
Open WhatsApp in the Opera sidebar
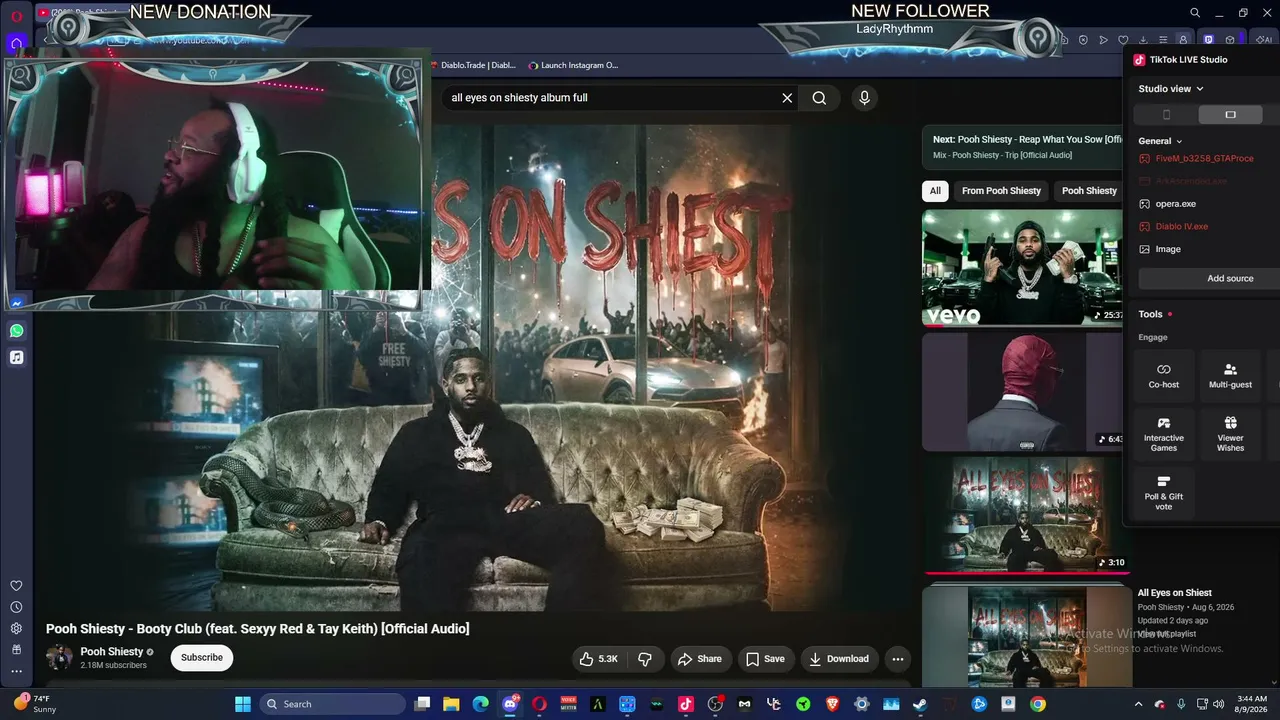pyautogui.click(x=16, y=330)
